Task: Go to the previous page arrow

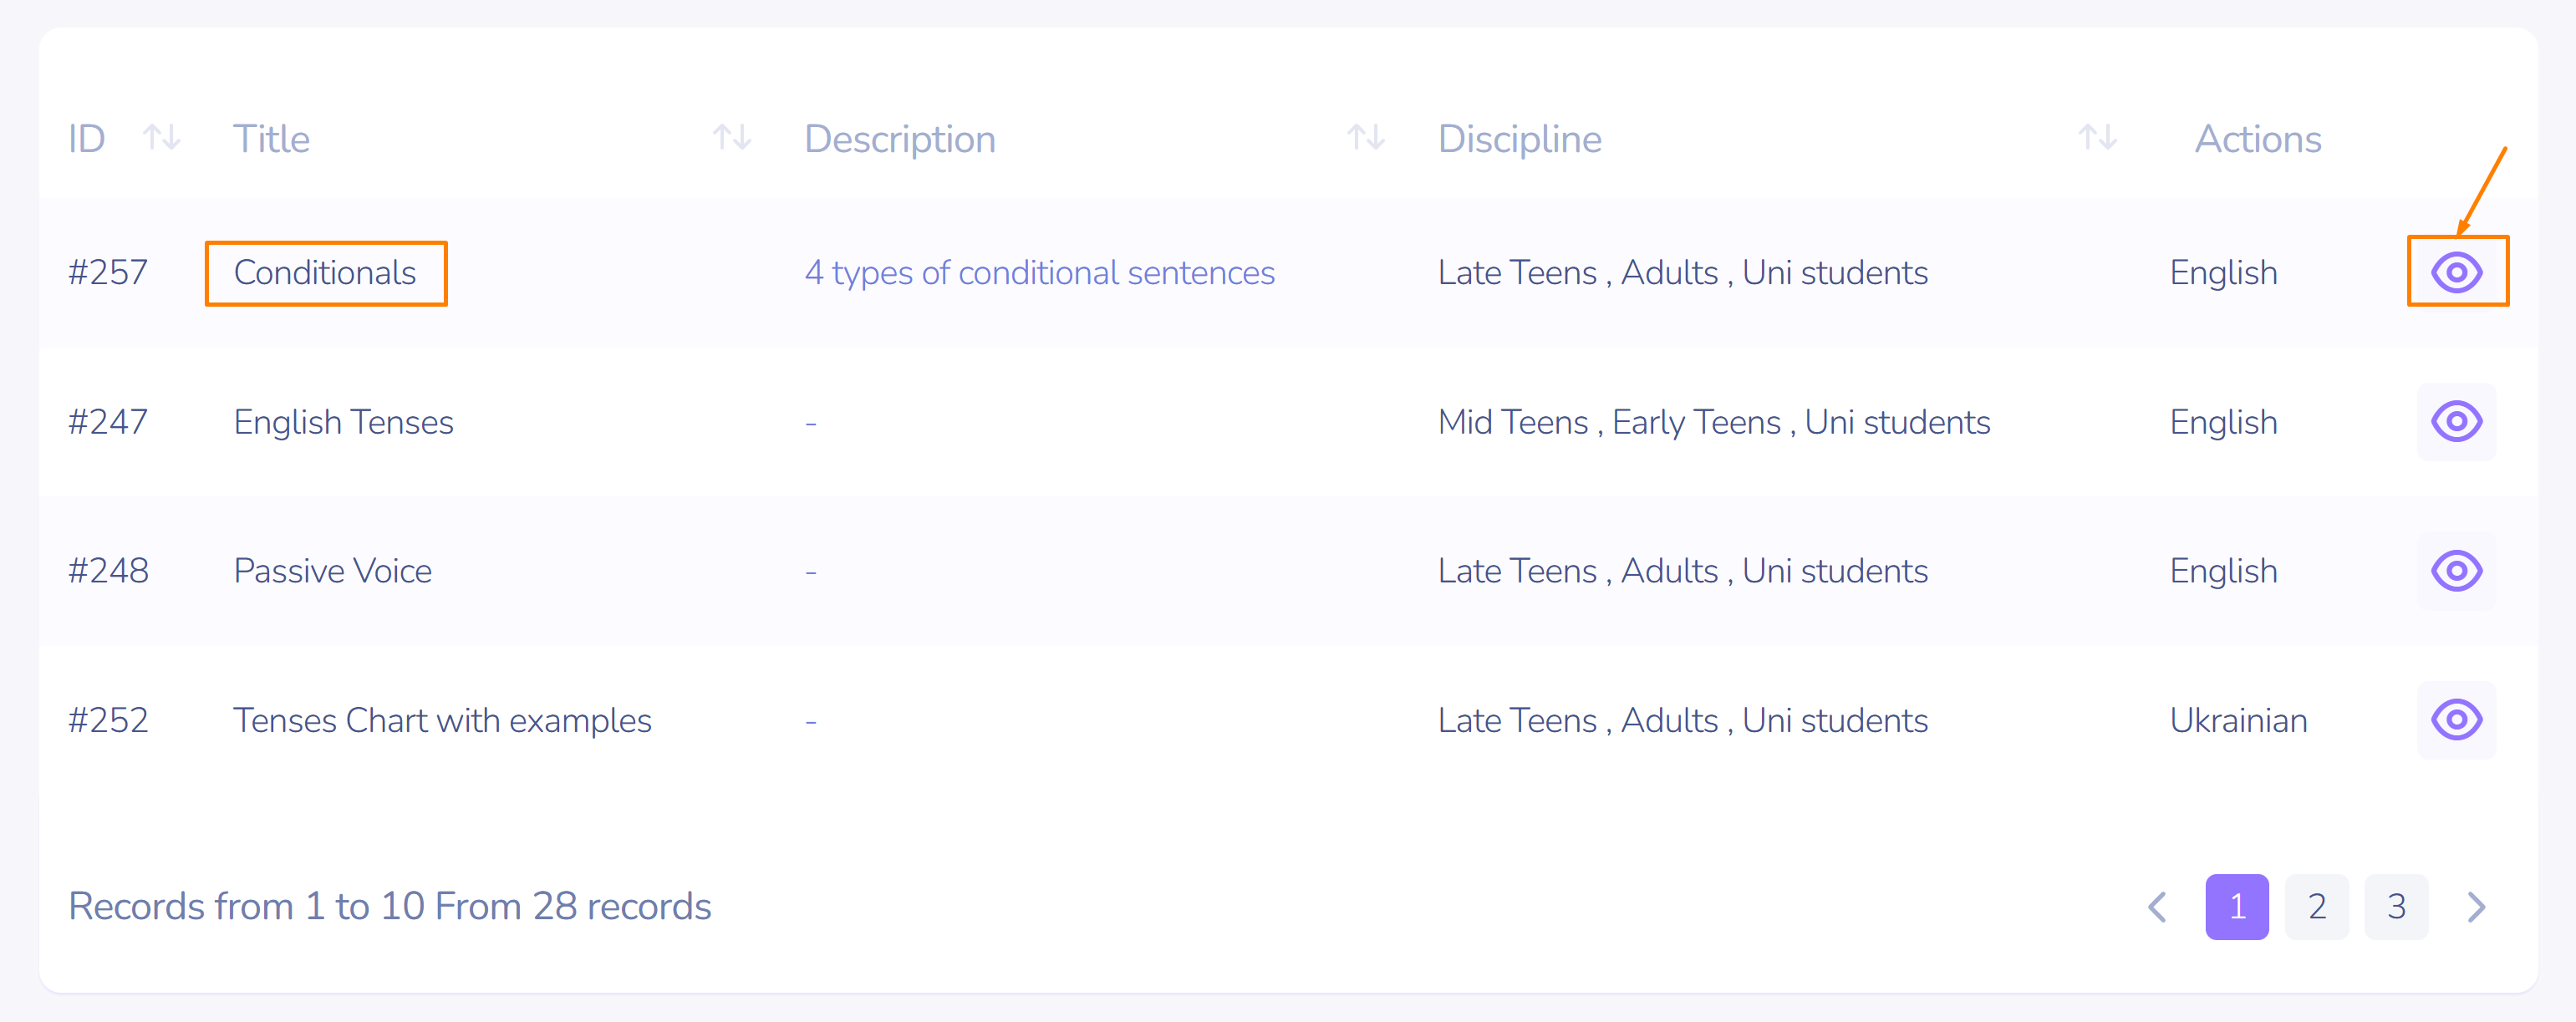Action: [2158, 907]
